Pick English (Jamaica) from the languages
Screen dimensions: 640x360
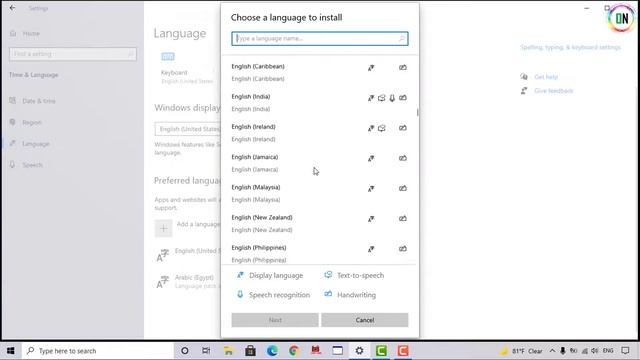tap(319, 163)
